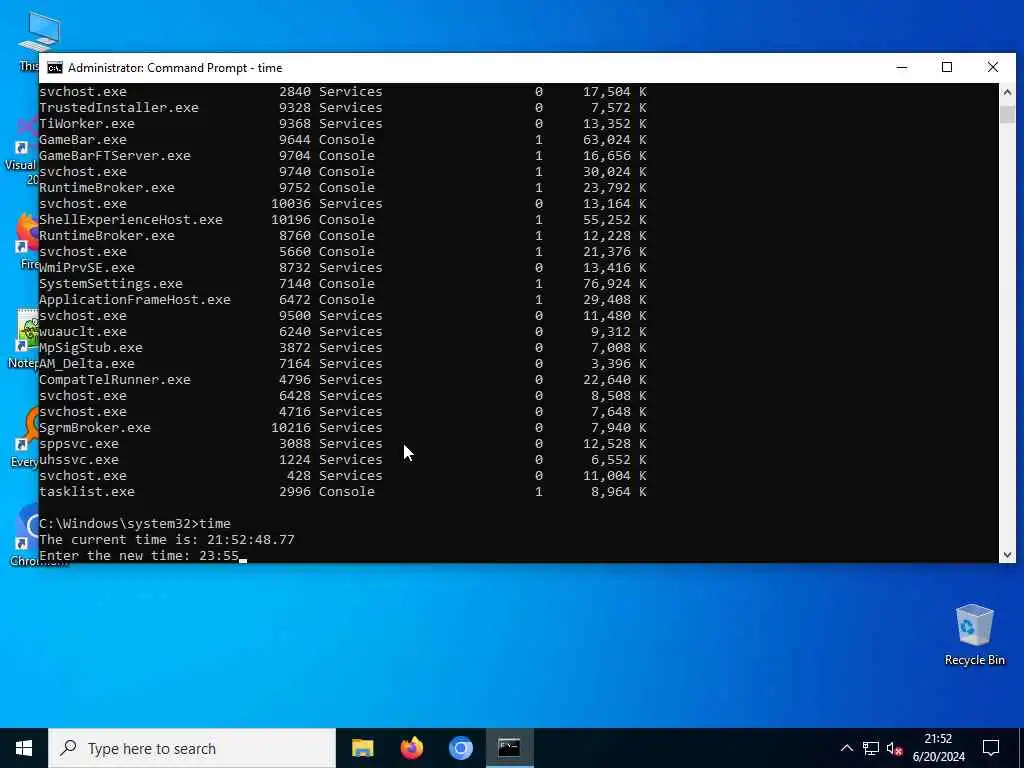The height and width of the screenshot is (768, 1024).
Task: Launch Firefox from the taskbar
Action: [411, 748]
